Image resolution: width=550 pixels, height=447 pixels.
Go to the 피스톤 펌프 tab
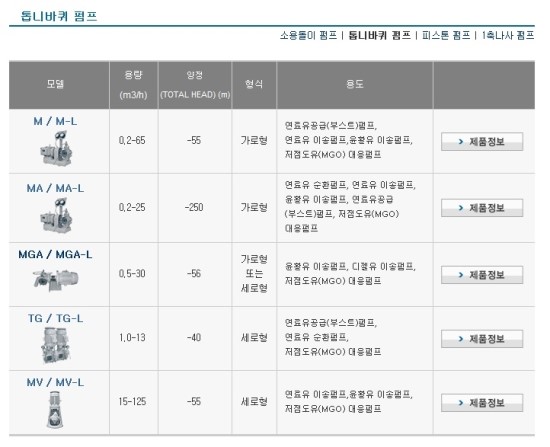tap(446, 35)
